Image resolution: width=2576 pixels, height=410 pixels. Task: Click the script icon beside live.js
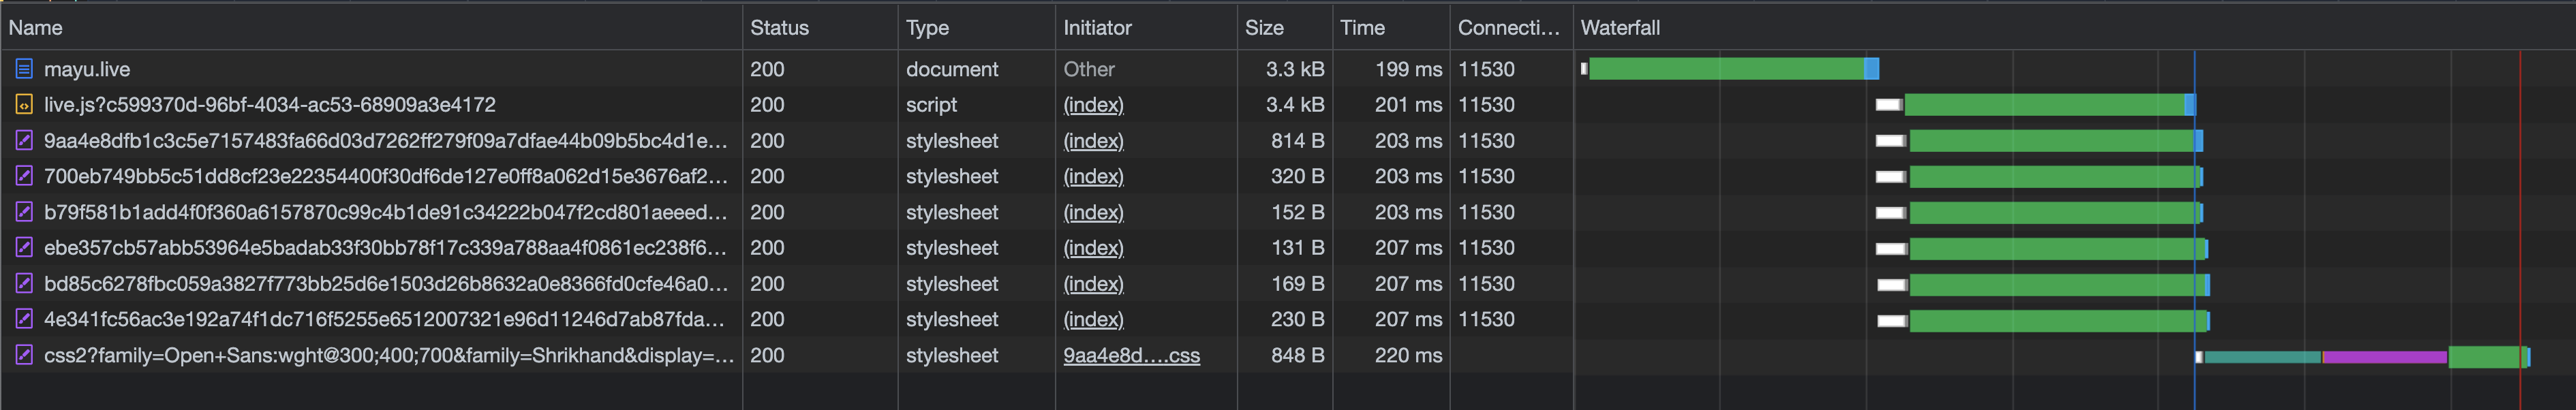pos(24,105)
